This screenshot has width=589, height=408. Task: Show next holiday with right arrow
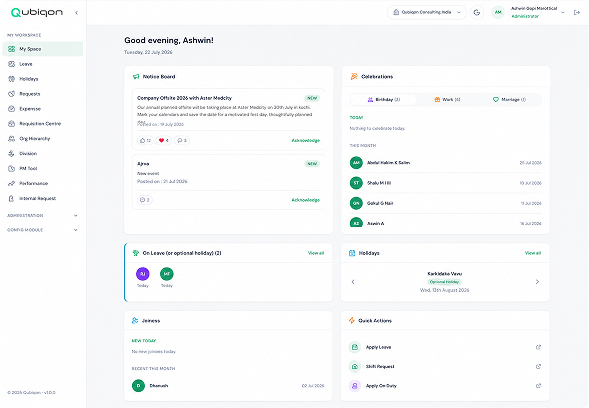point(537,282)
